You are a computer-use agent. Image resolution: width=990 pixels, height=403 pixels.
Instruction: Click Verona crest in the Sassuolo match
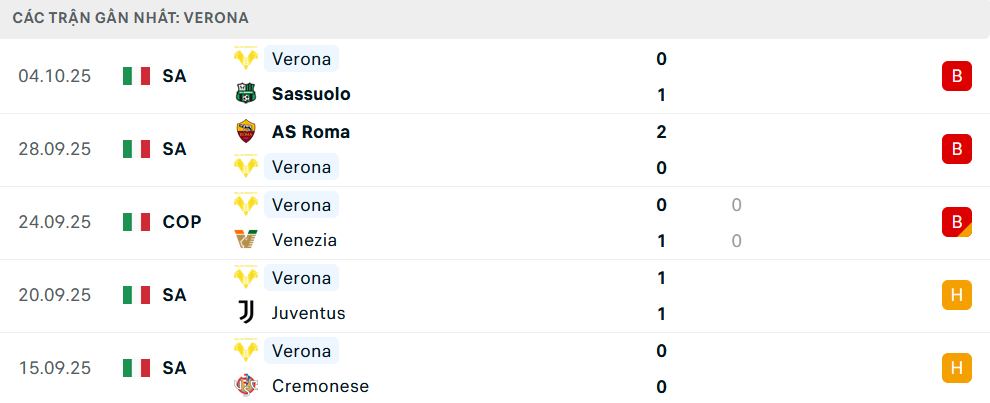point(246,58)
